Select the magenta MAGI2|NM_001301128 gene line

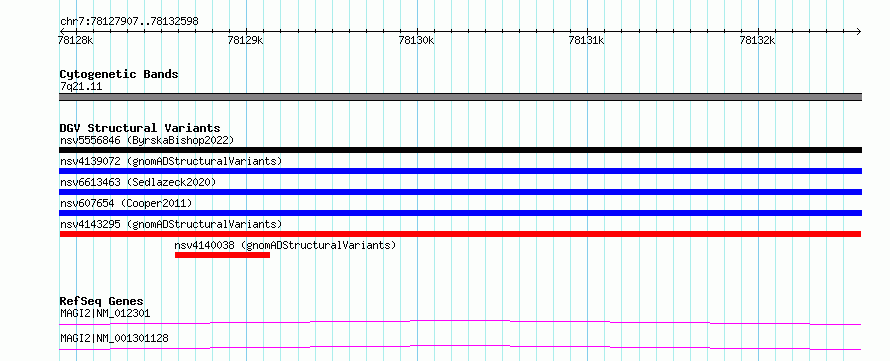click(460, 347)
